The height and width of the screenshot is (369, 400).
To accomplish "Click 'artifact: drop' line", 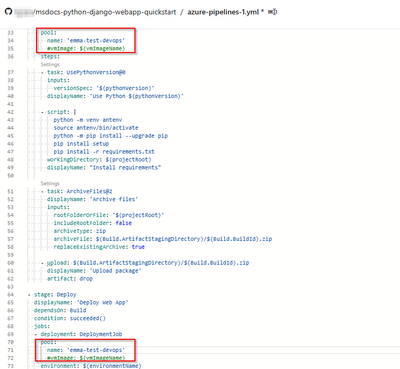I will click(70, 279).
